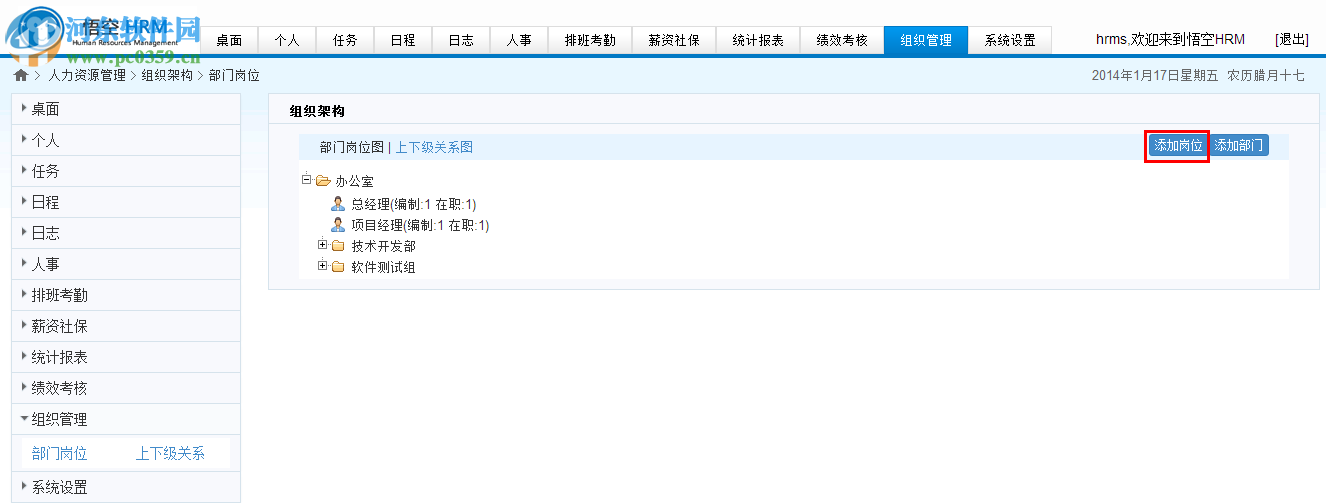This screenshot has width=1326, height=503.
Task: Select the 办公室 department label
Action: click(354, 182)
